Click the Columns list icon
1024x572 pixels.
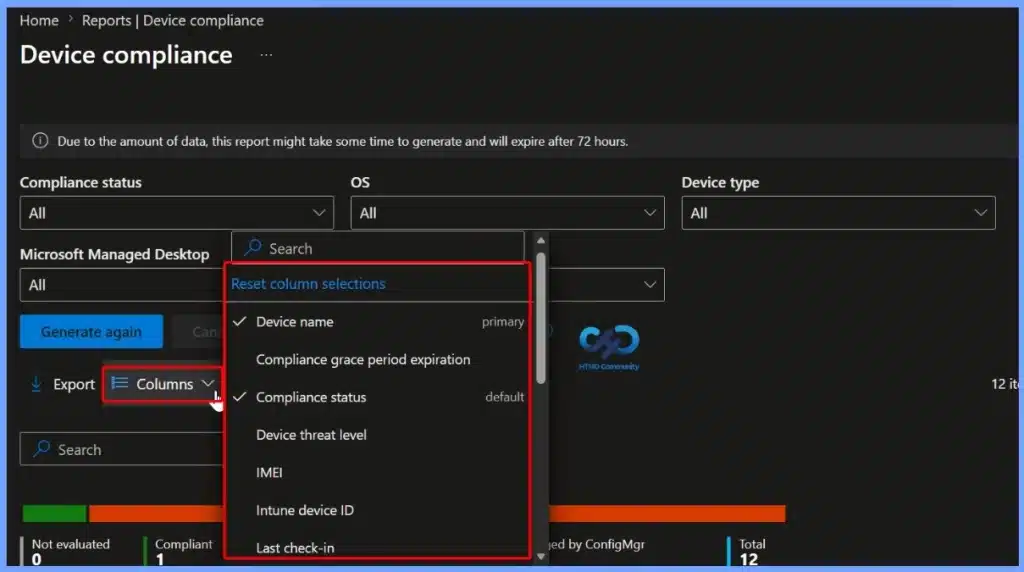click(x=120, y=383)
